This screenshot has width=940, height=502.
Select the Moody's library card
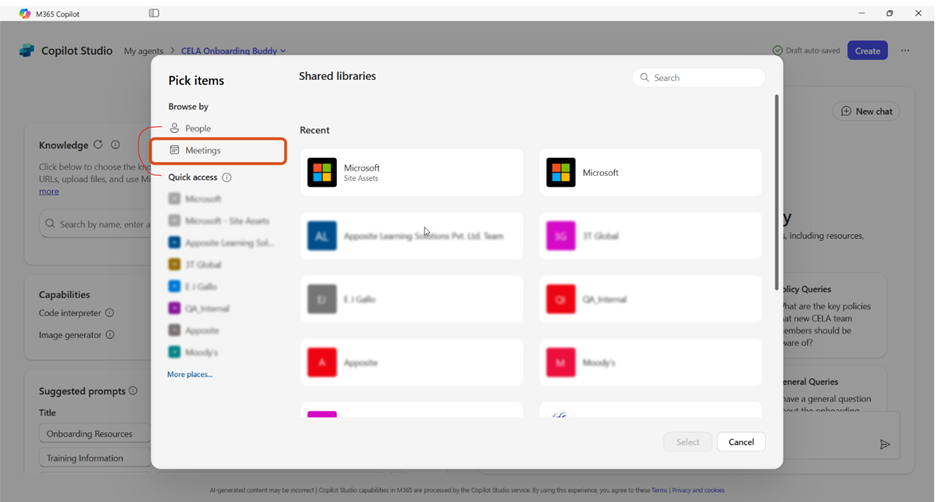coord(650,363)
